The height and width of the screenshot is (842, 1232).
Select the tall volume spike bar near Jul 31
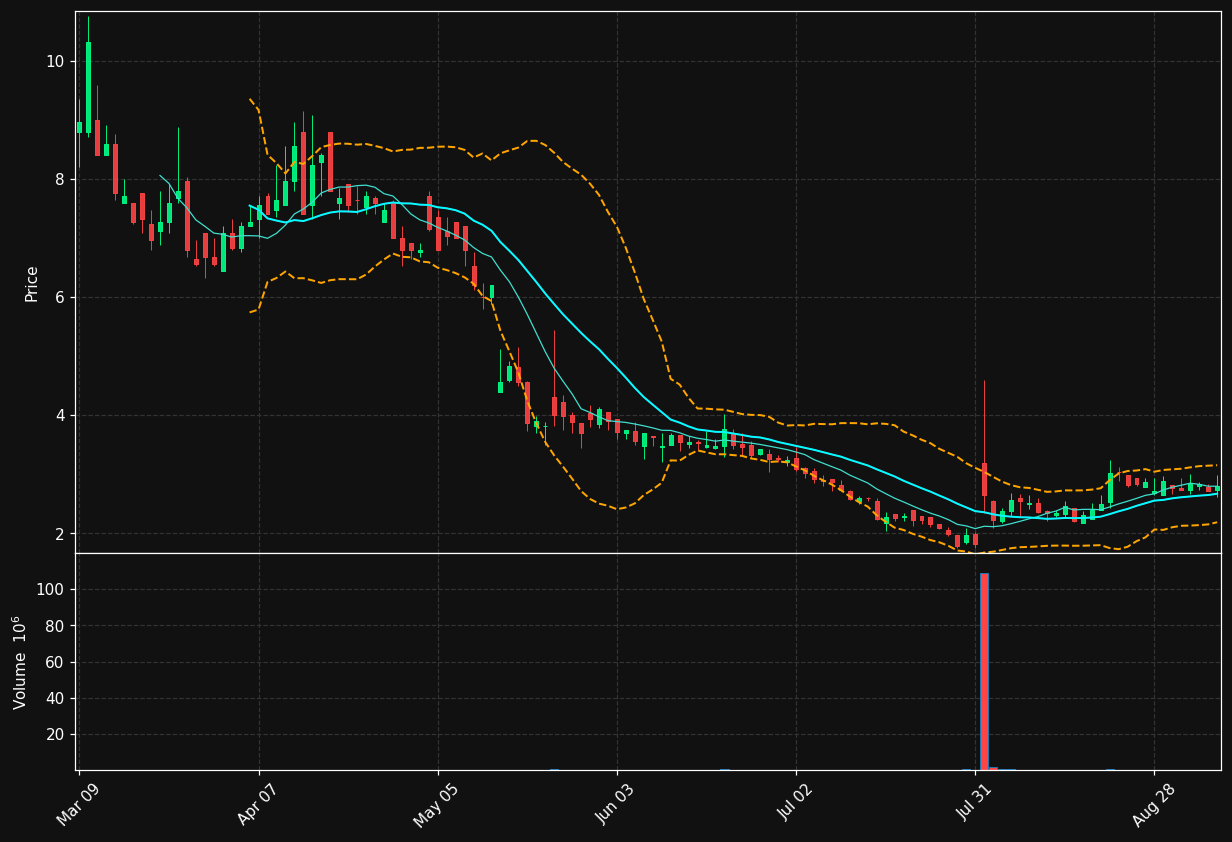(984, 671)
